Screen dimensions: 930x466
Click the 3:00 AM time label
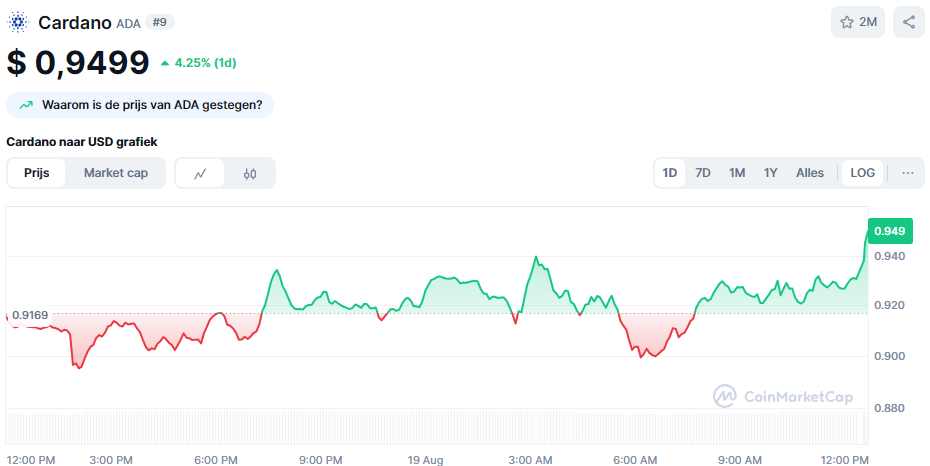tap(530, 460)
